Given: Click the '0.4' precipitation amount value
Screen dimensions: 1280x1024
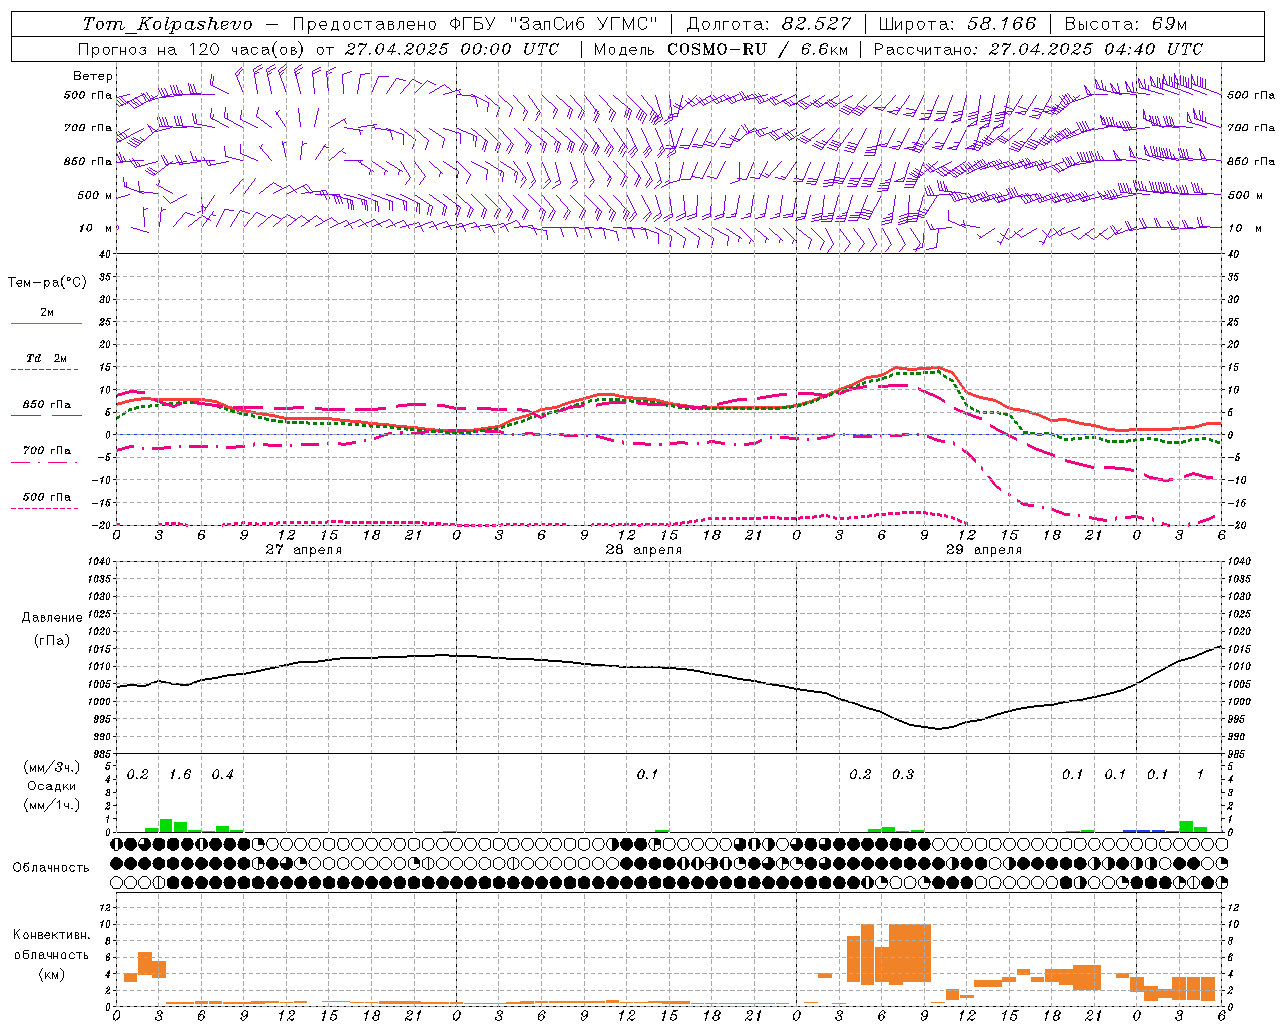Looking at the screenshot, I should [x=222, y=775].
